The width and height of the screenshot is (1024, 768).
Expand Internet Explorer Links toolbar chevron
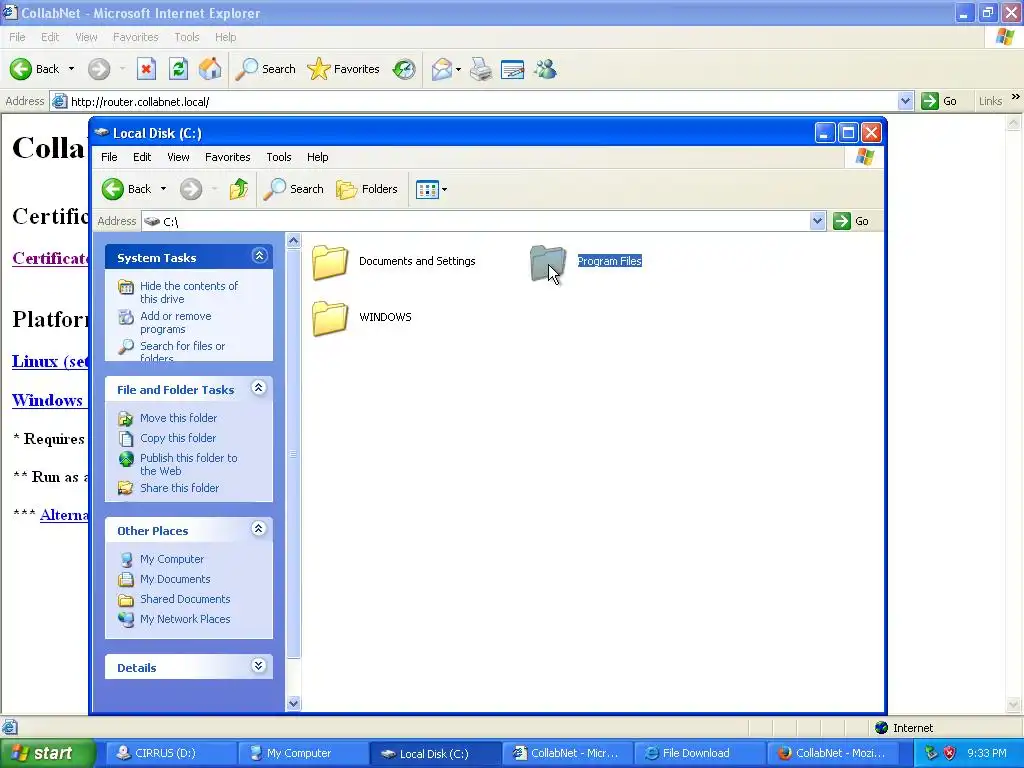coord(1016,97)
